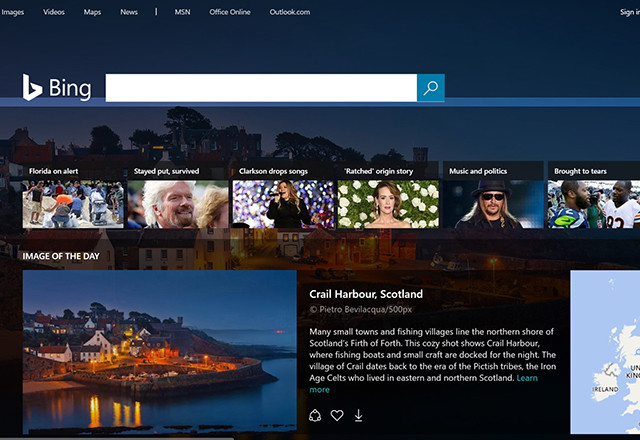Click the Bing logo
Screen dimensions: 640x440
pyautogui.click(x=57, y=87)
